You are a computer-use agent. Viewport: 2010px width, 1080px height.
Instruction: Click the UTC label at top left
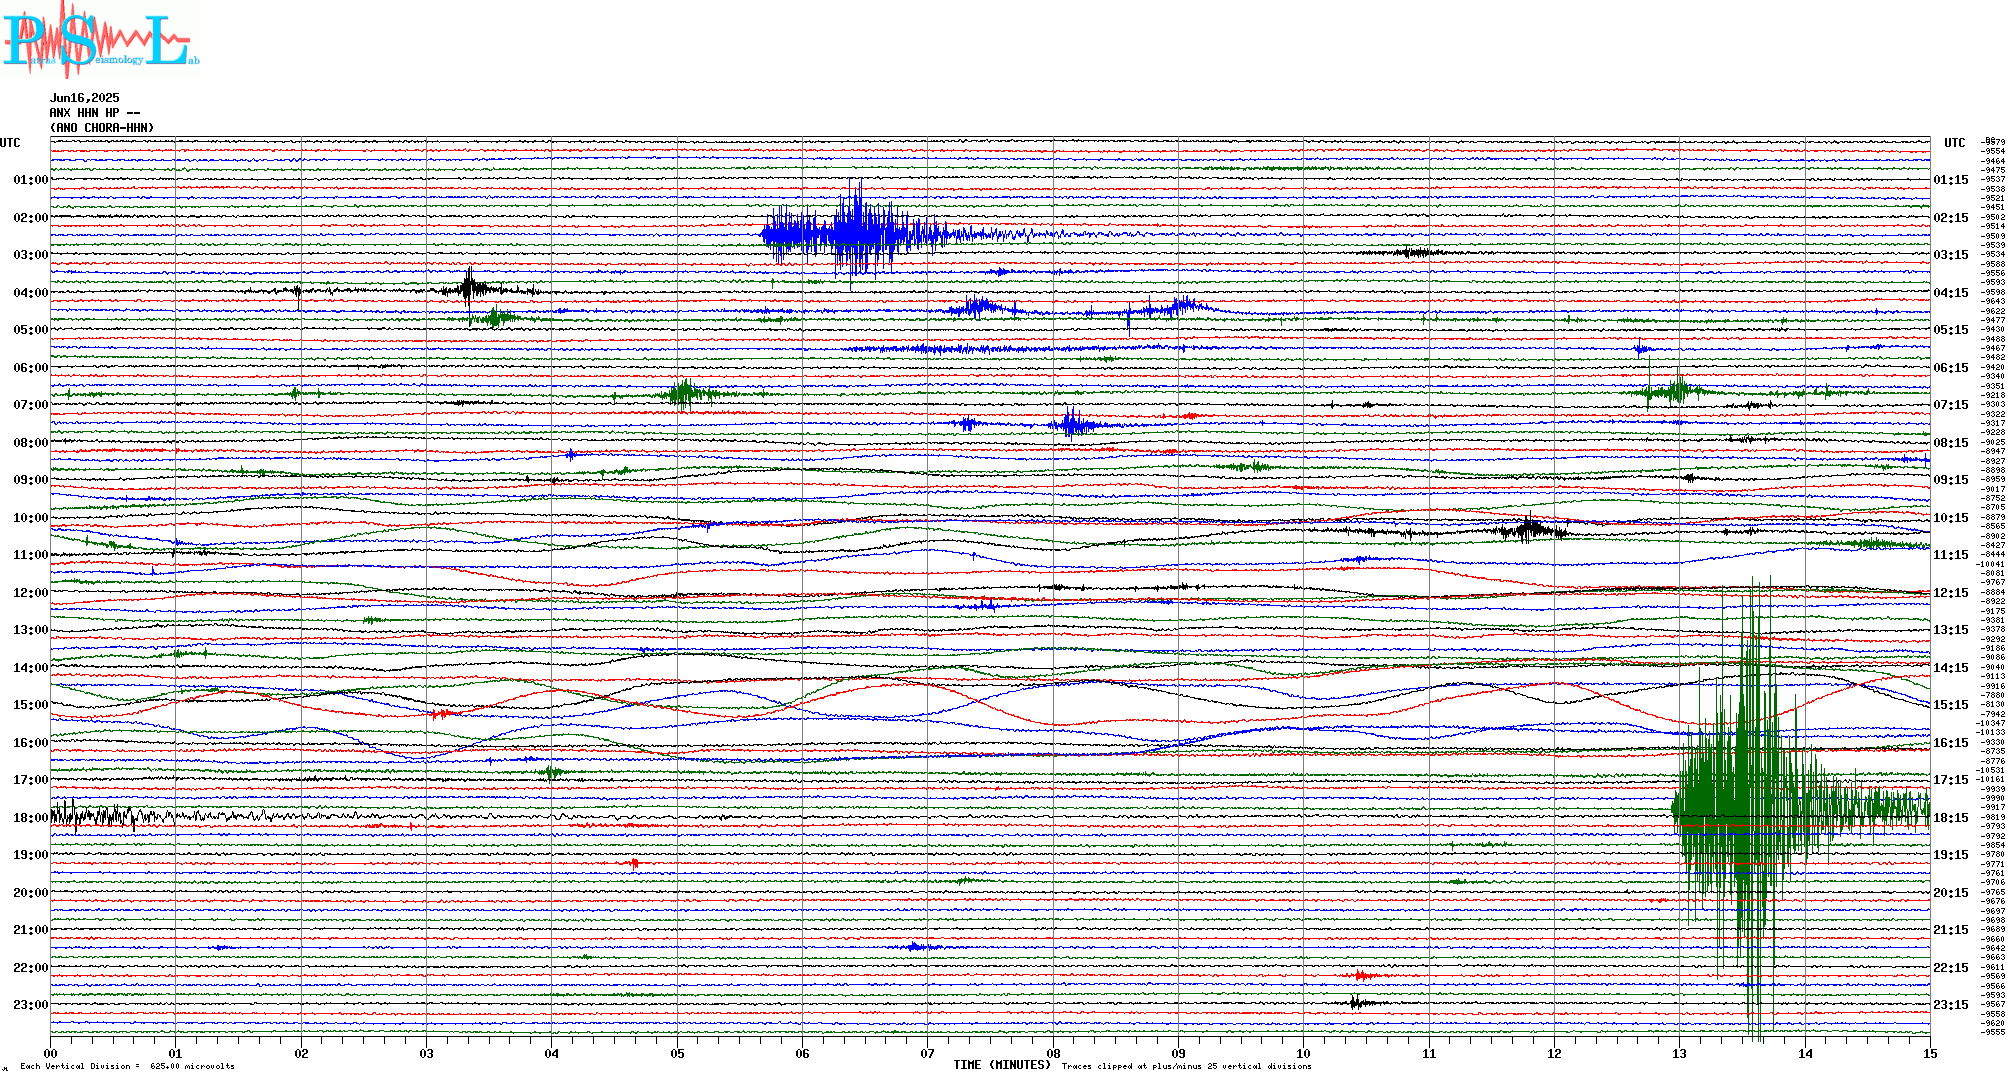[10, 143]
